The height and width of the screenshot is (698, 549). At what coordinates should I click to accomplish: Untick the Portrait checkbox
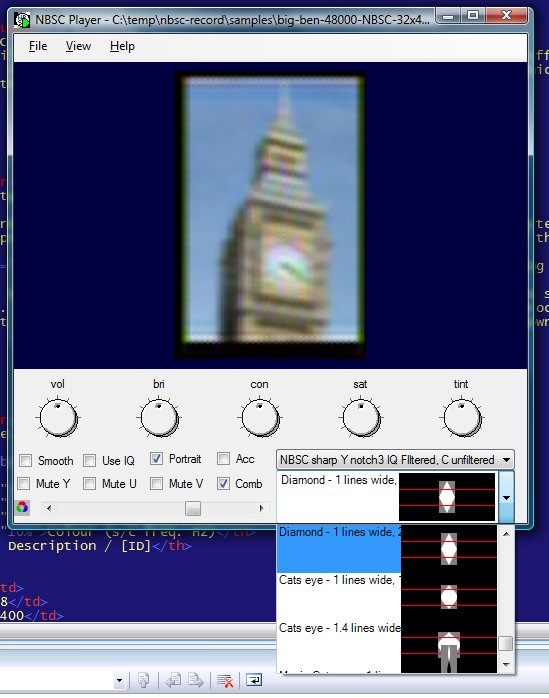pos(156,459)
